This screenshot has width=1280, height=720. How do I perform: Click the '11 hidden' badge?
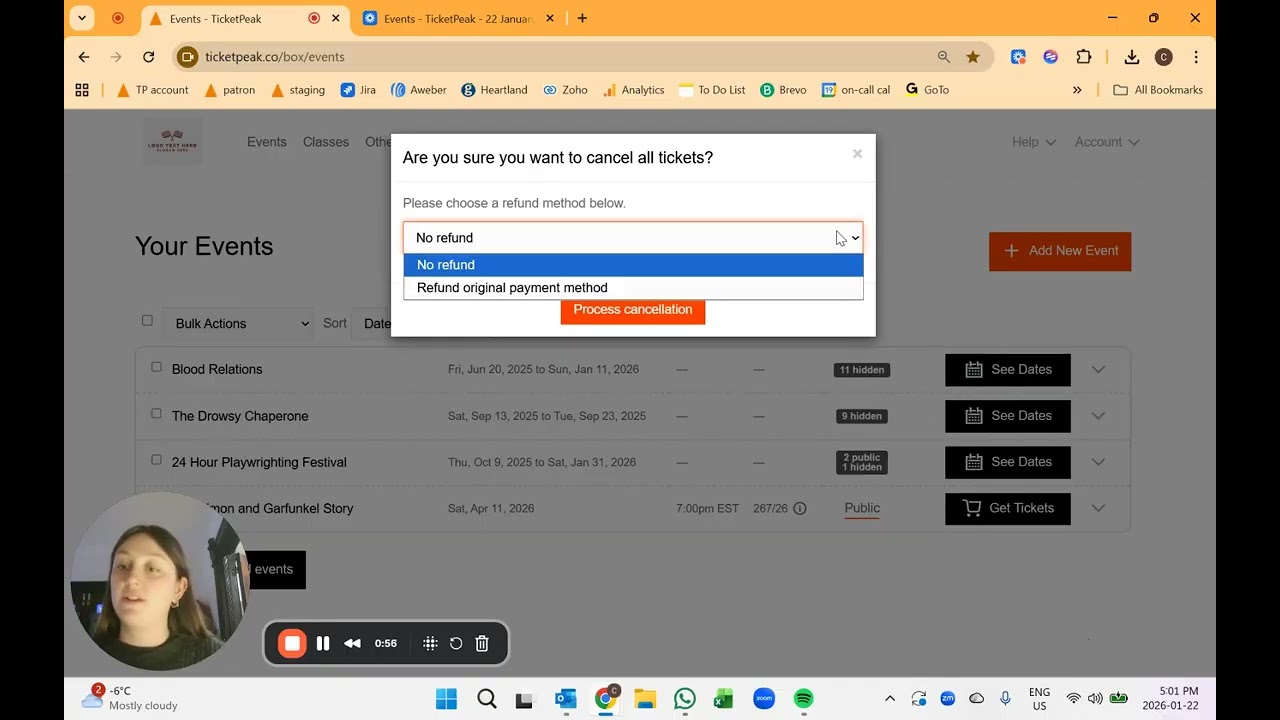[x=862, y=370]
